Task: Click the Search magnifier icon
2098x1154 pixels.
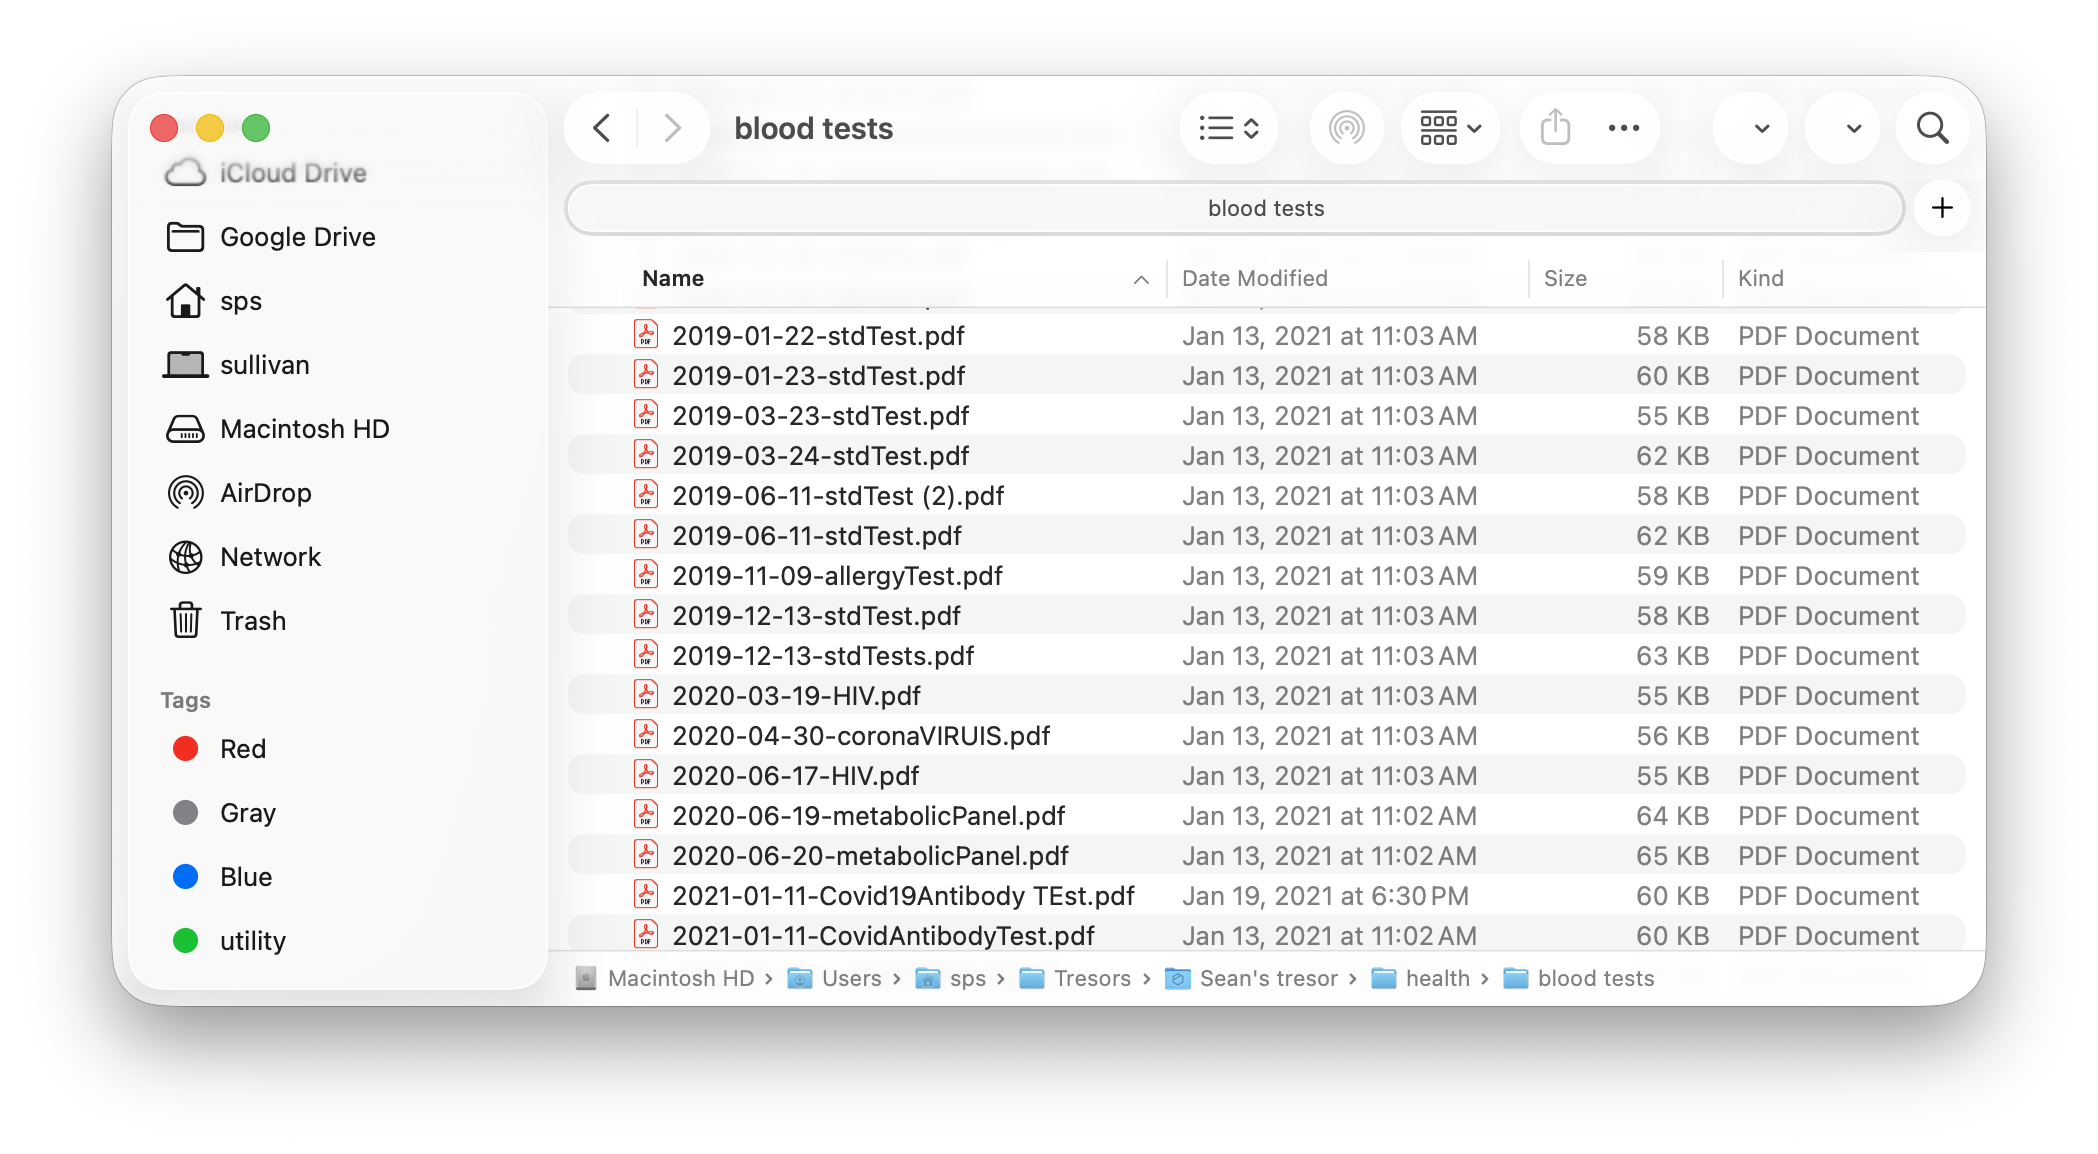Action: 1932,128
